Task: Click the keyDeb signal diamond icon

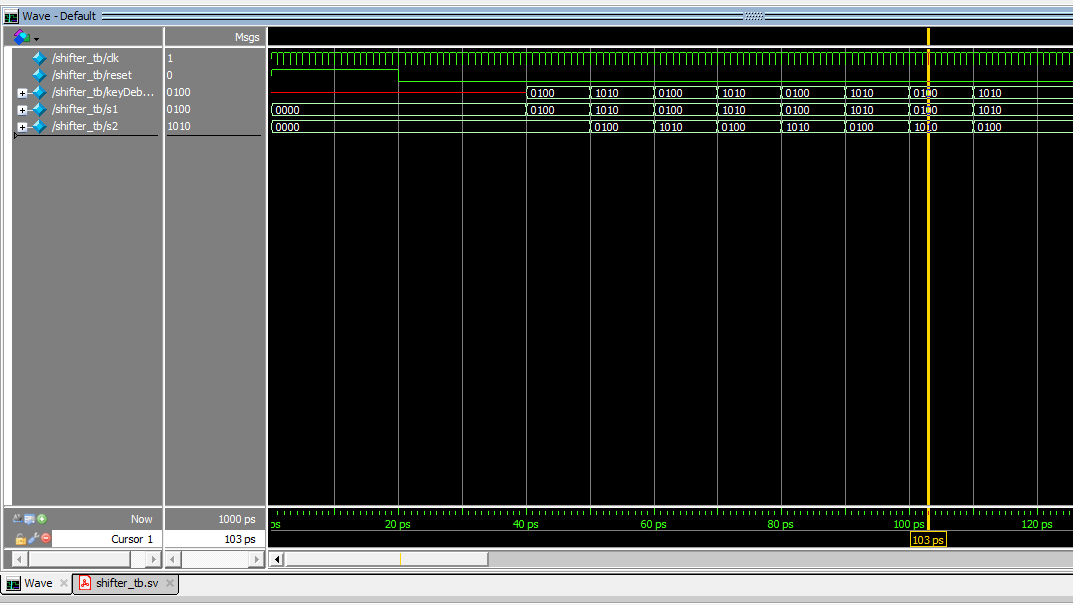Action: pyautogui.click(x=40, y=92)
